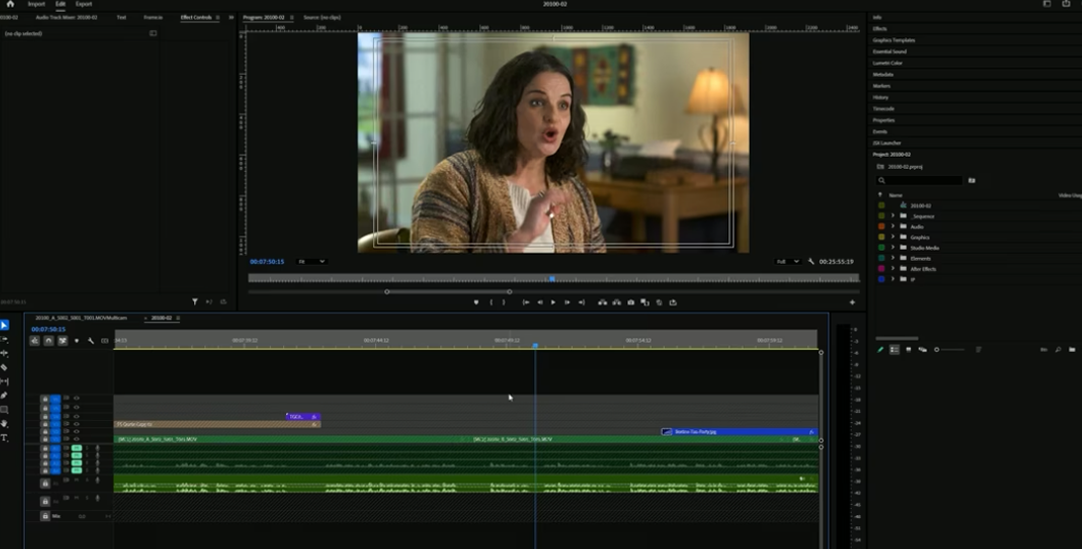Open the Text panel tab
The width and height of the screenshot is (1082, 549).
point(121,17)
